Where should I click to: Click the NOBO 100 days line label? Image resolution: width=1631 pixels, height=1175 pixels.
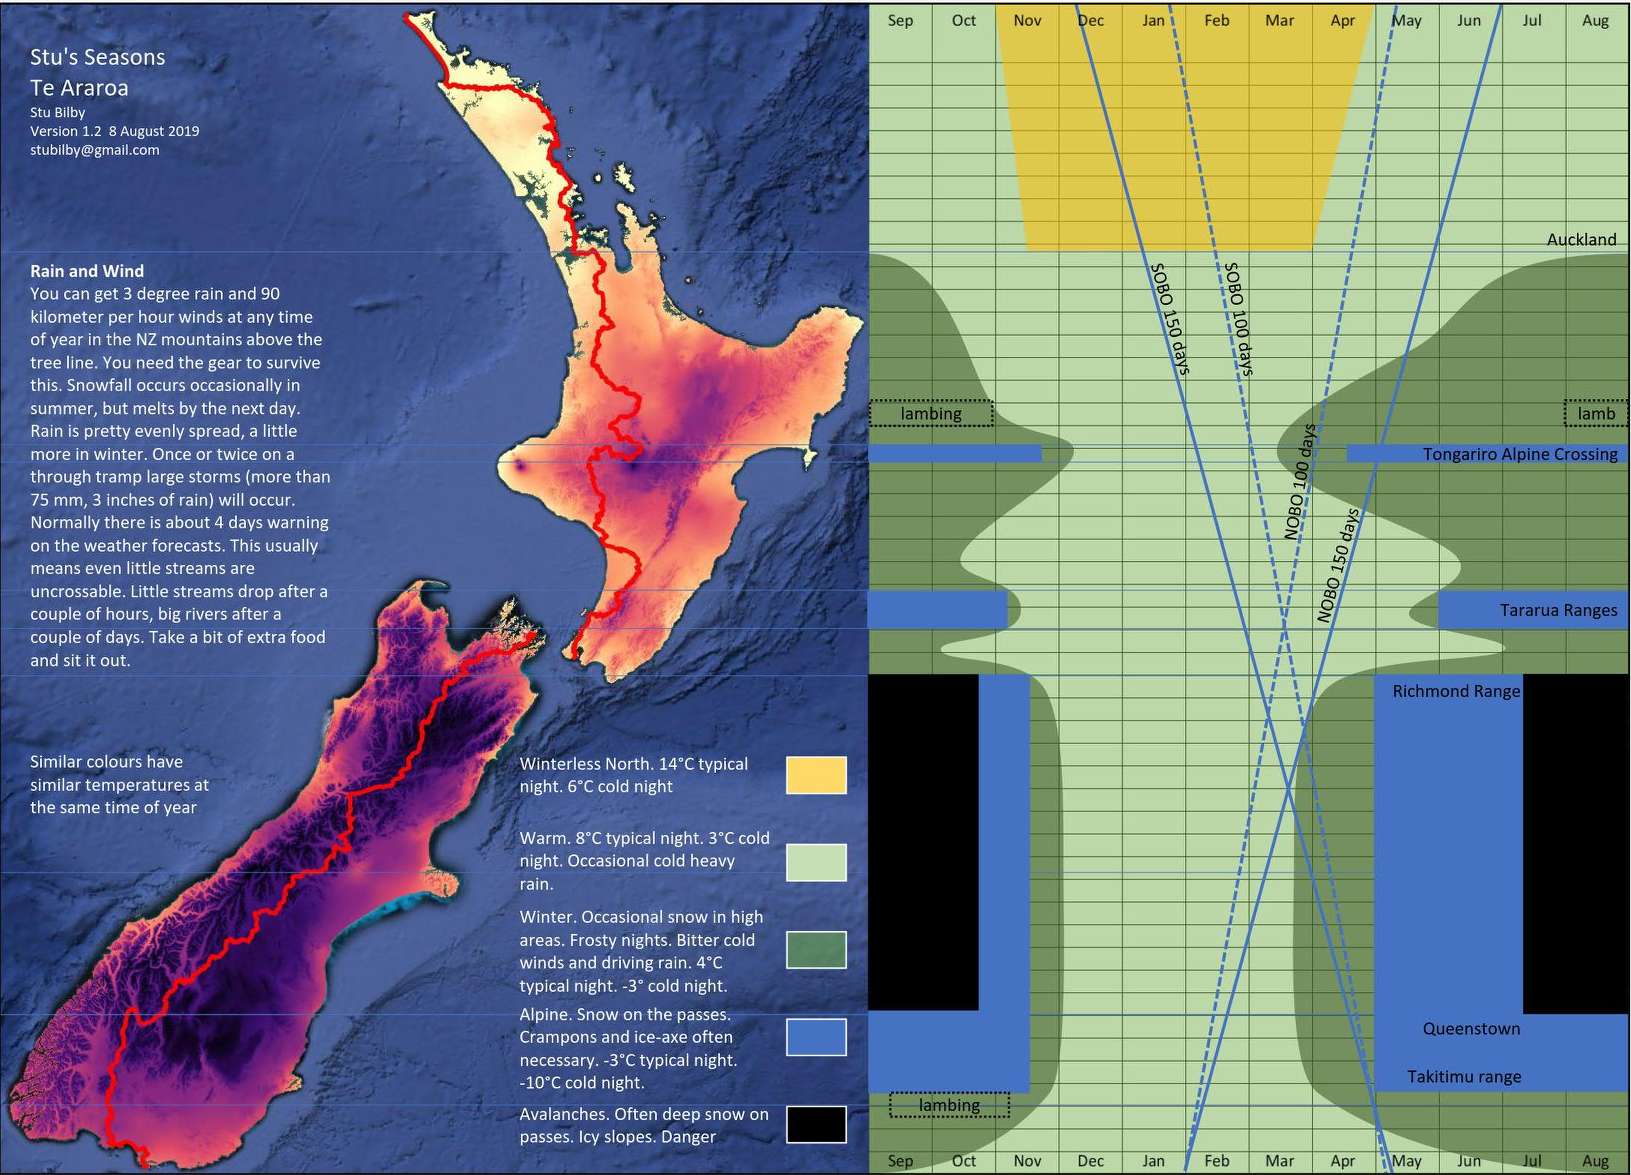click(1300, 482)
